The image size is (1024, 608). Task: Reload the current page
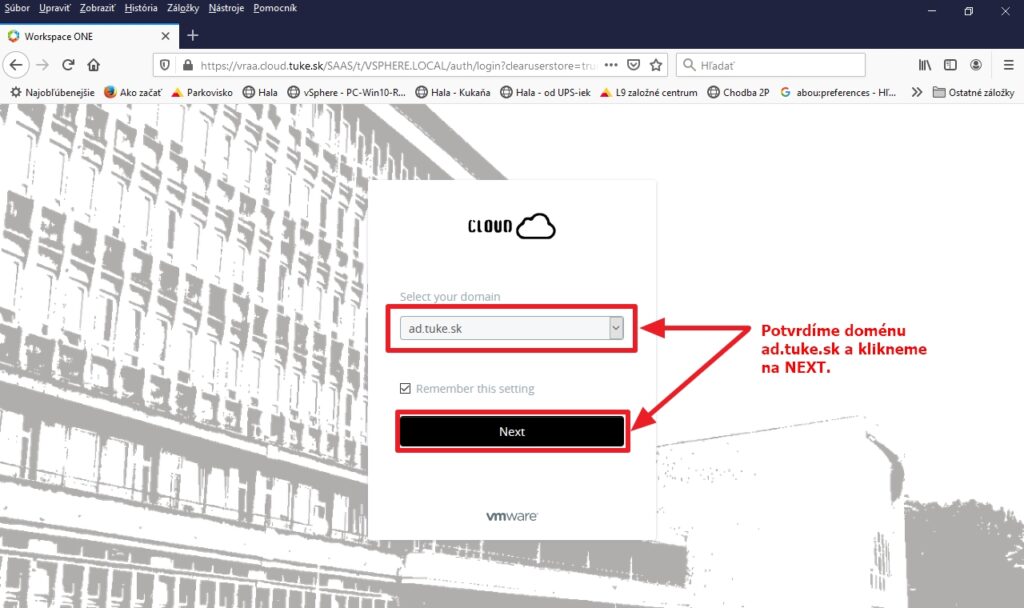pos(68,65)
